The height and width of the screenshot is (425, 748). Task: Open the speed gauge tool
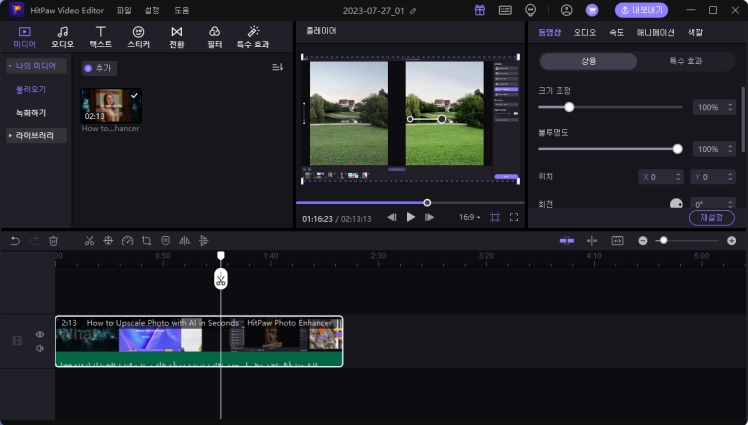point(127,241)
